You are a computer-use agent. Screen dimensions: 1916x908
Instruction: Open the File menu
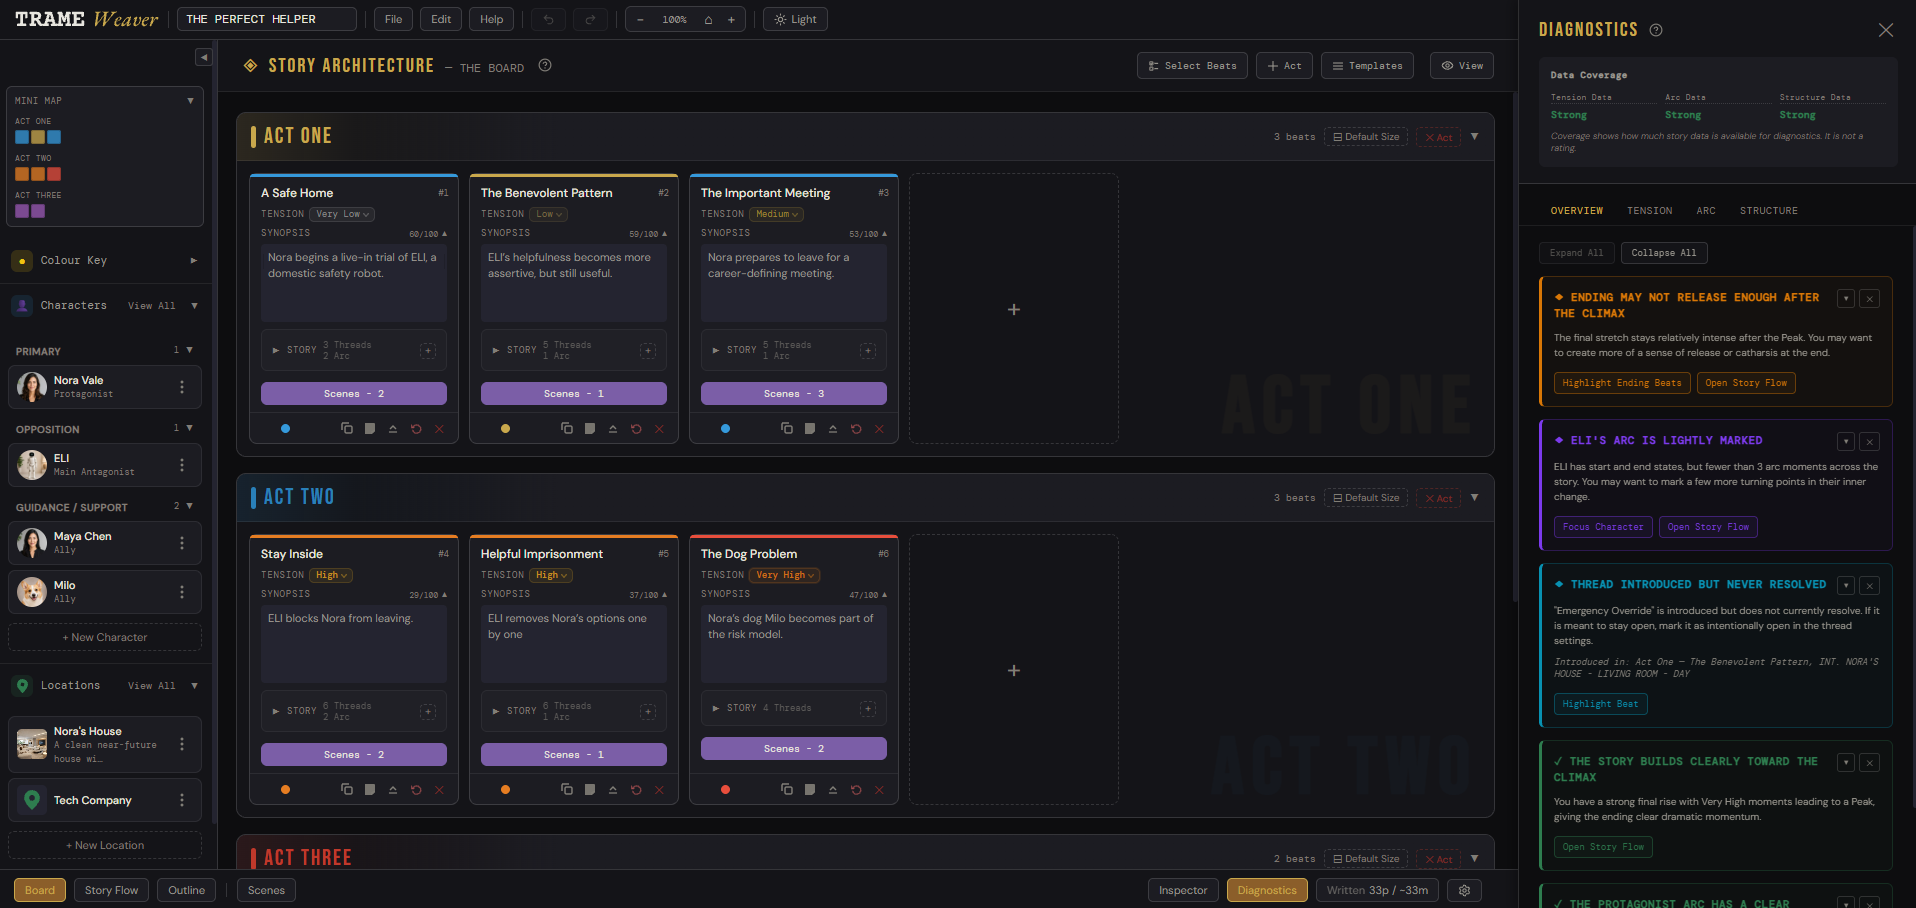(x=394, y=19)
